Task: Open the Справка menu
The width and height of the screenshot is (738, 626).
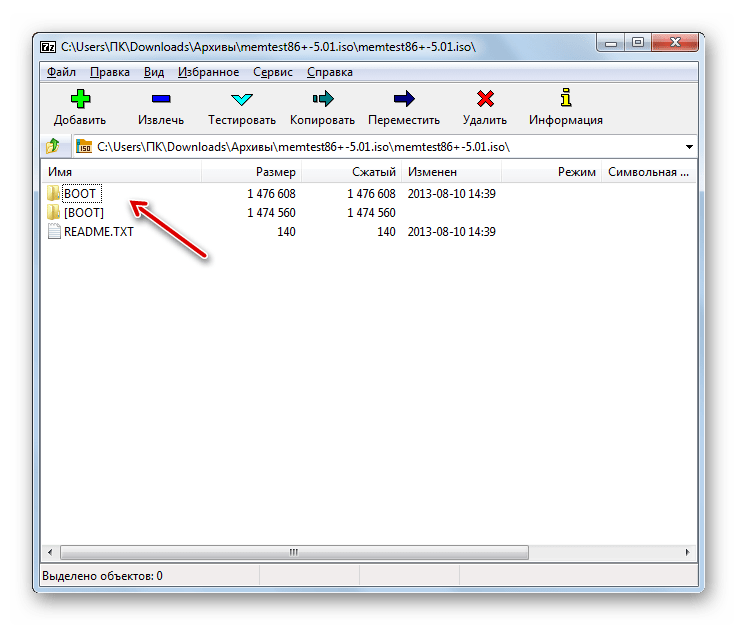Action: [330, 72]
